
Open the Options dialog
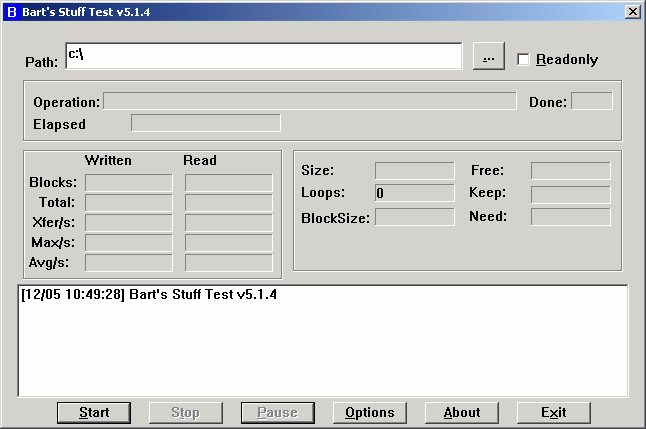[370, 412]
